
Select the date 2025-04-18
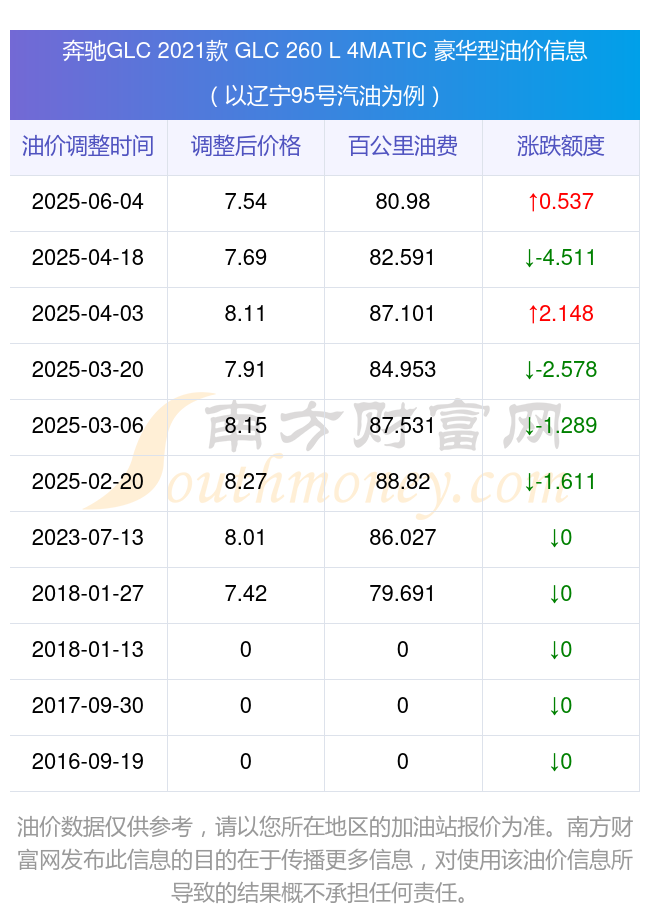coord(87,258)
